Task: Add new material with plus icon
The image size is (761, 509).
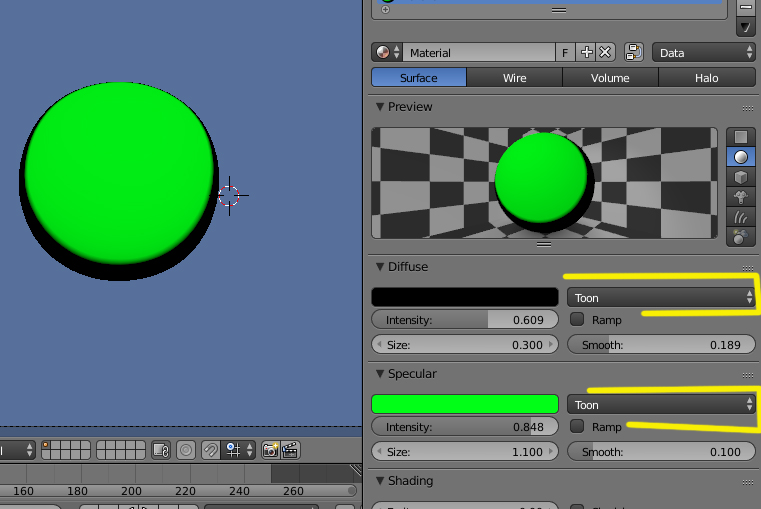Action: click(x=586, y=52)
